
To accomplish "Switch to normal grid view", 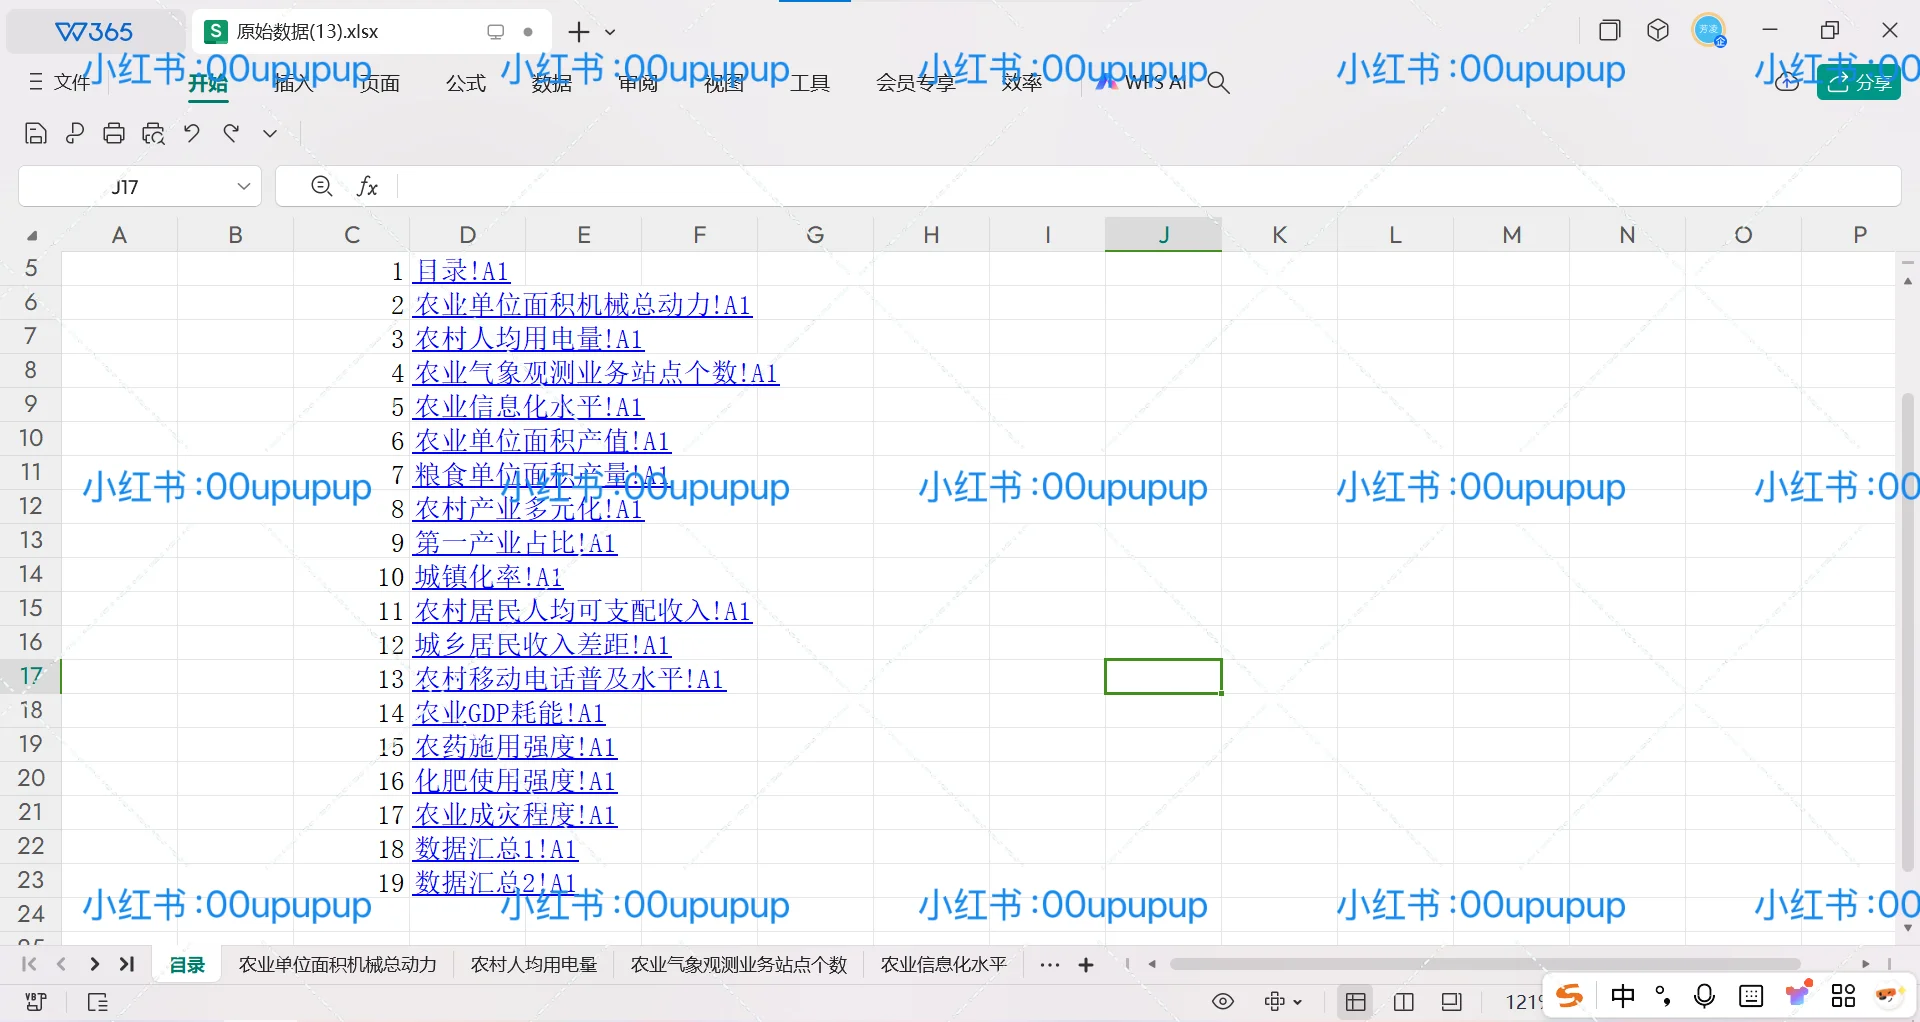I will (1356, 1001).
